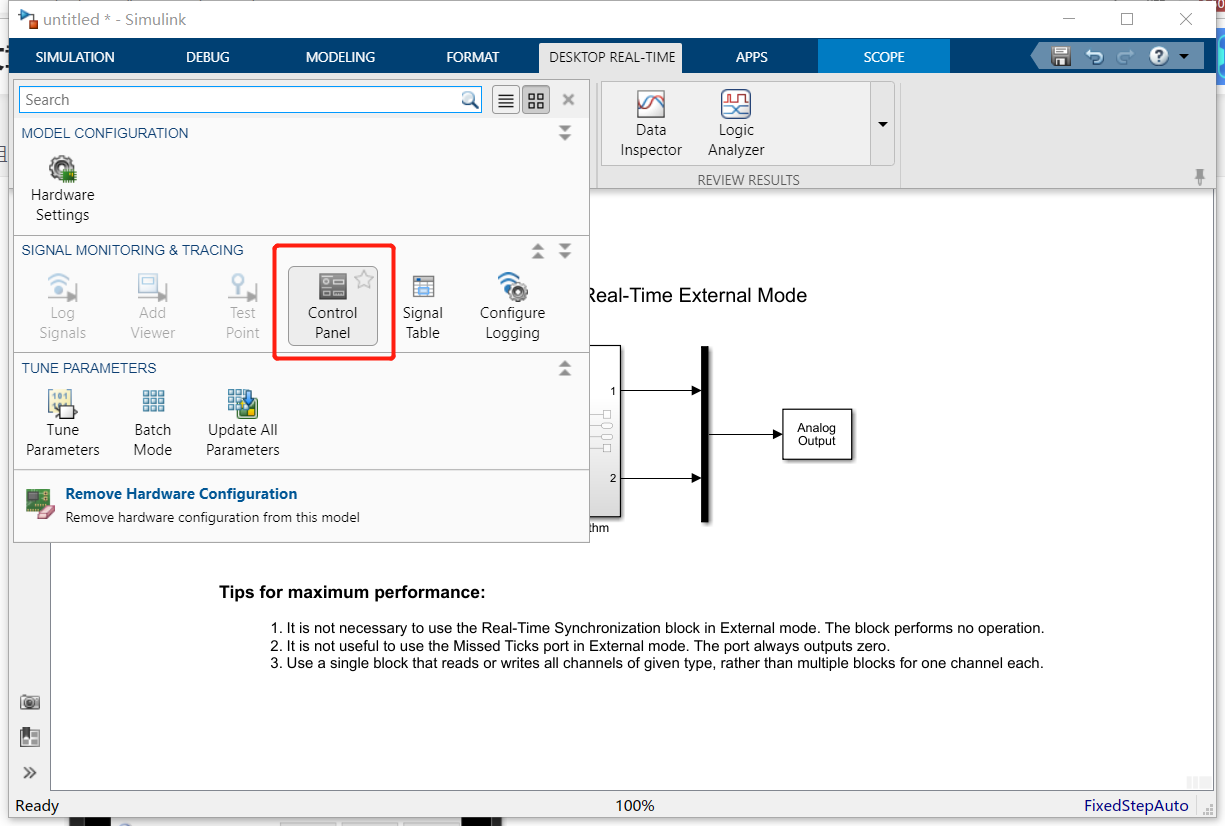Click the Real-Time External Mode title text
1225x826 pixels.
click(x=696, y=296)
